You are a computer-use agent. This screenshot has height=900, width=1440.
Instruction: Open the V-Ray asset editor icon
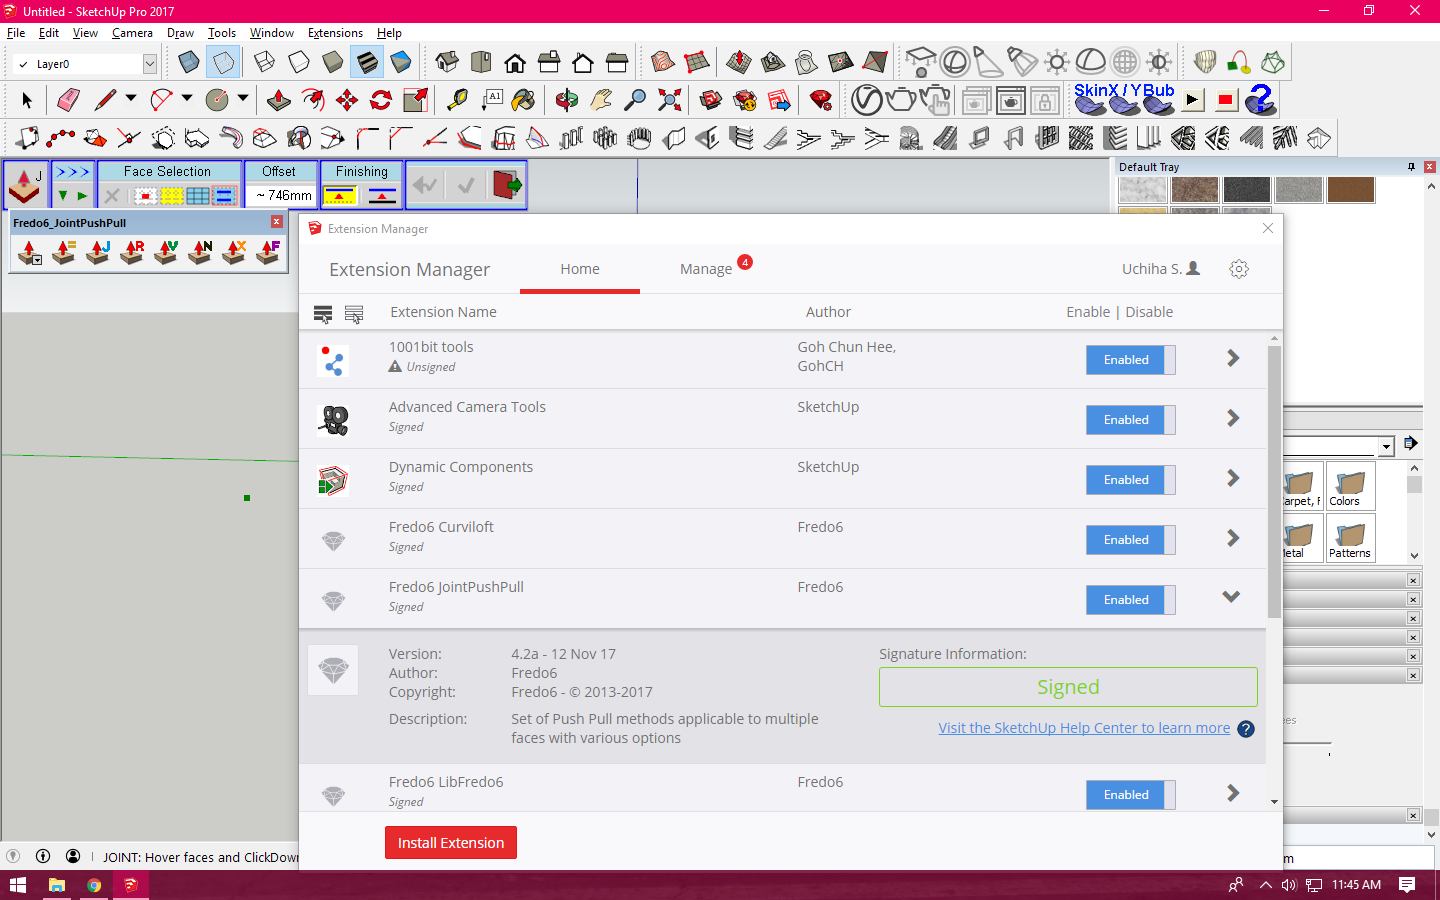pyautogui.click(x=867, y=100)
